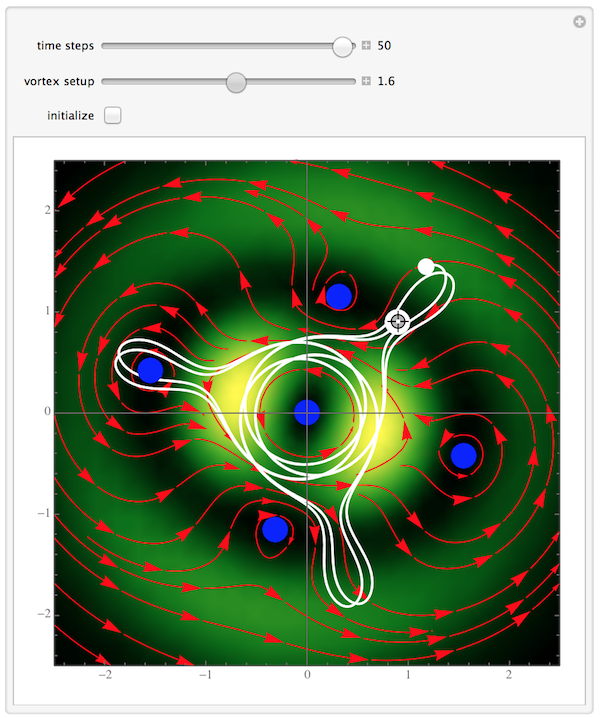600x718 pixels.
Task: Click the blue vortex on the left side
Action: pos(150,370)
